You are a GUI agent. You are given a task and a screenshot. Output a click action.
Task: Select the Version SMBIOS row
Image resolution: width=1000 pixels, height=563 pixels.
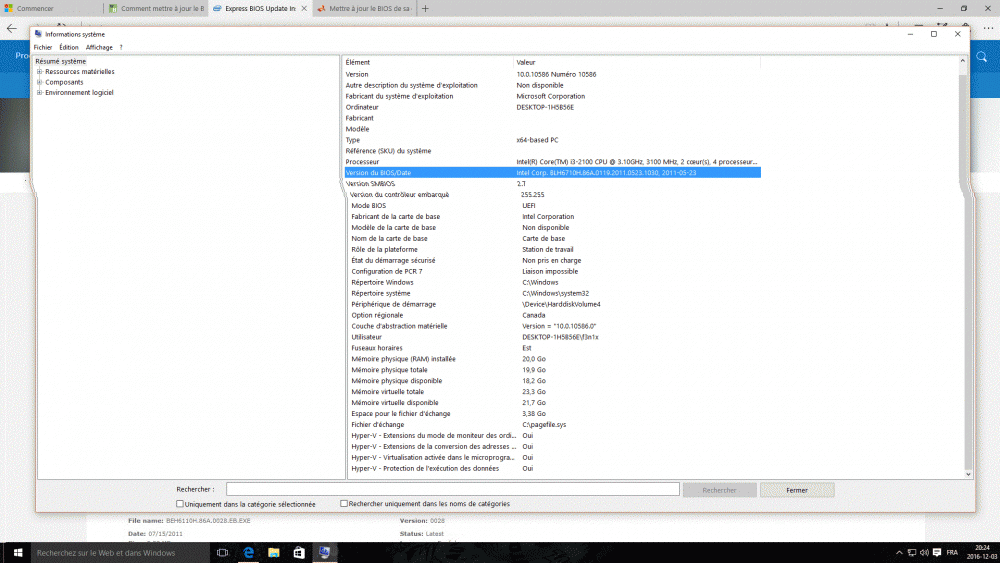[x=552, y=184]
